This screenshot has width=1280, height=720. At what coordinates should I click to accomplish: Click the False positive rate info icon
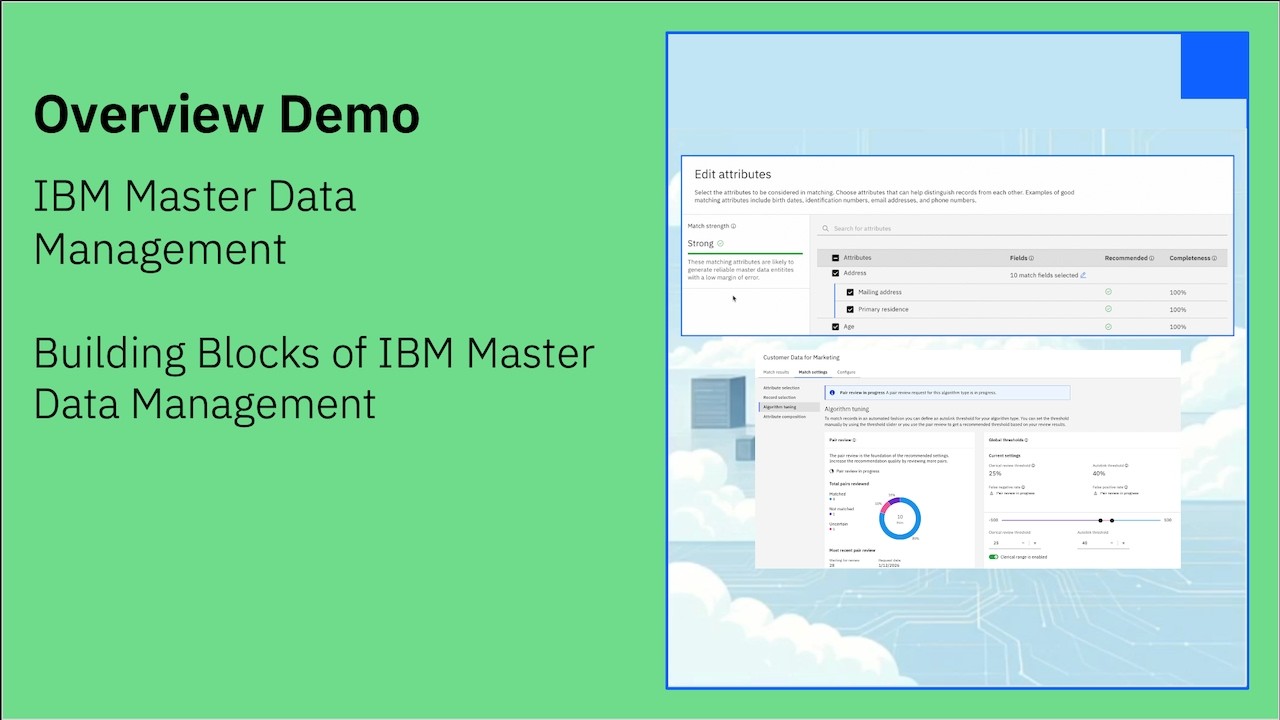tap(1126, 487)
